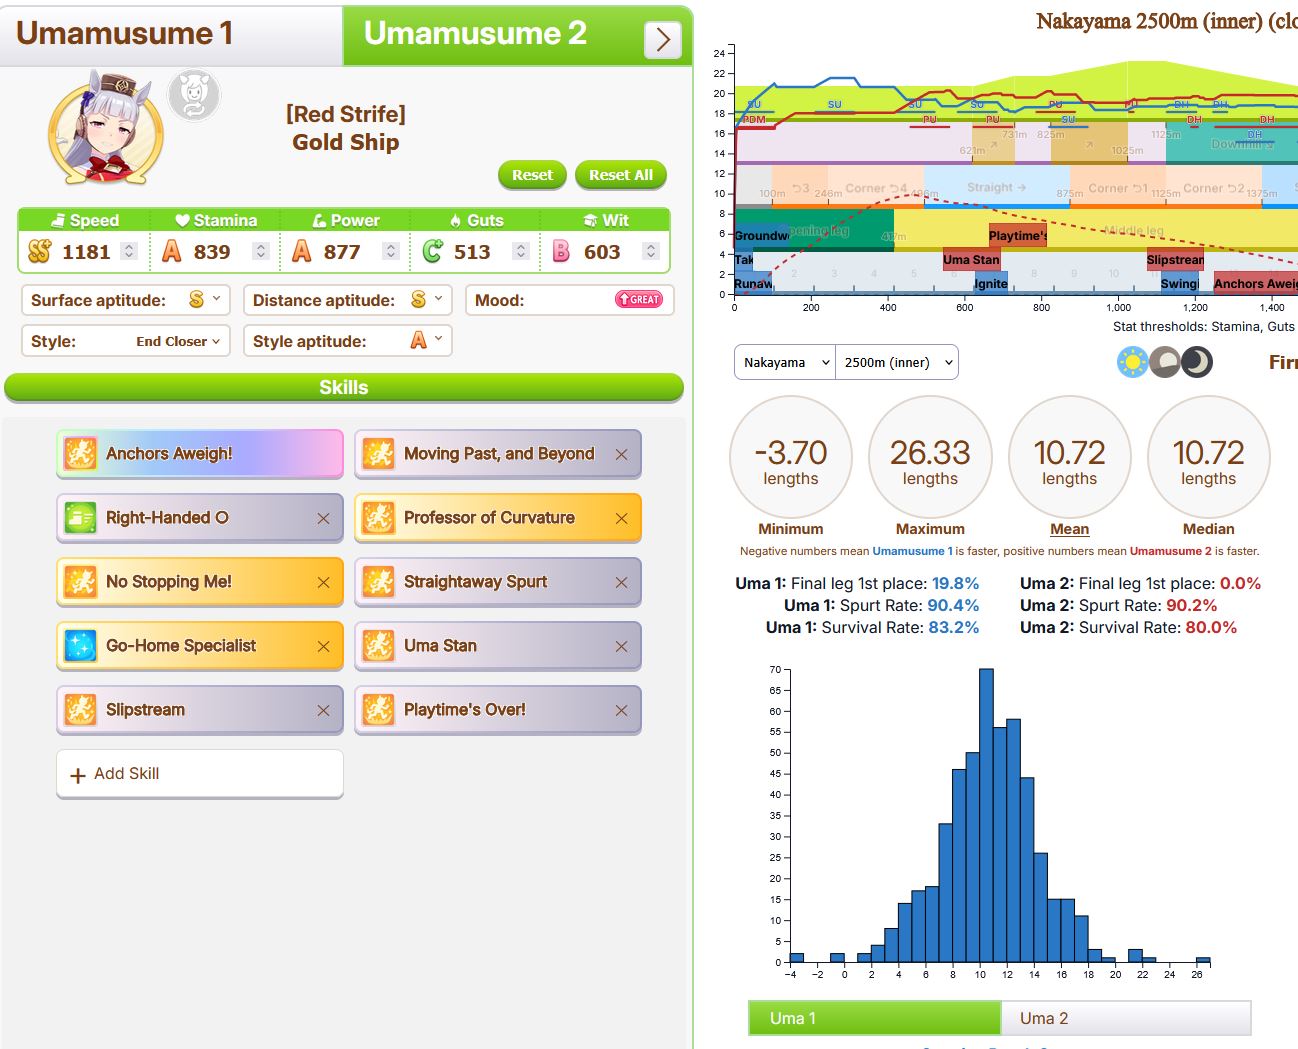Viewport: 1298px width, 1049px height.
Task: Click the Playtime's skill marker on the race chart
Action: (x=1018, y=236)
